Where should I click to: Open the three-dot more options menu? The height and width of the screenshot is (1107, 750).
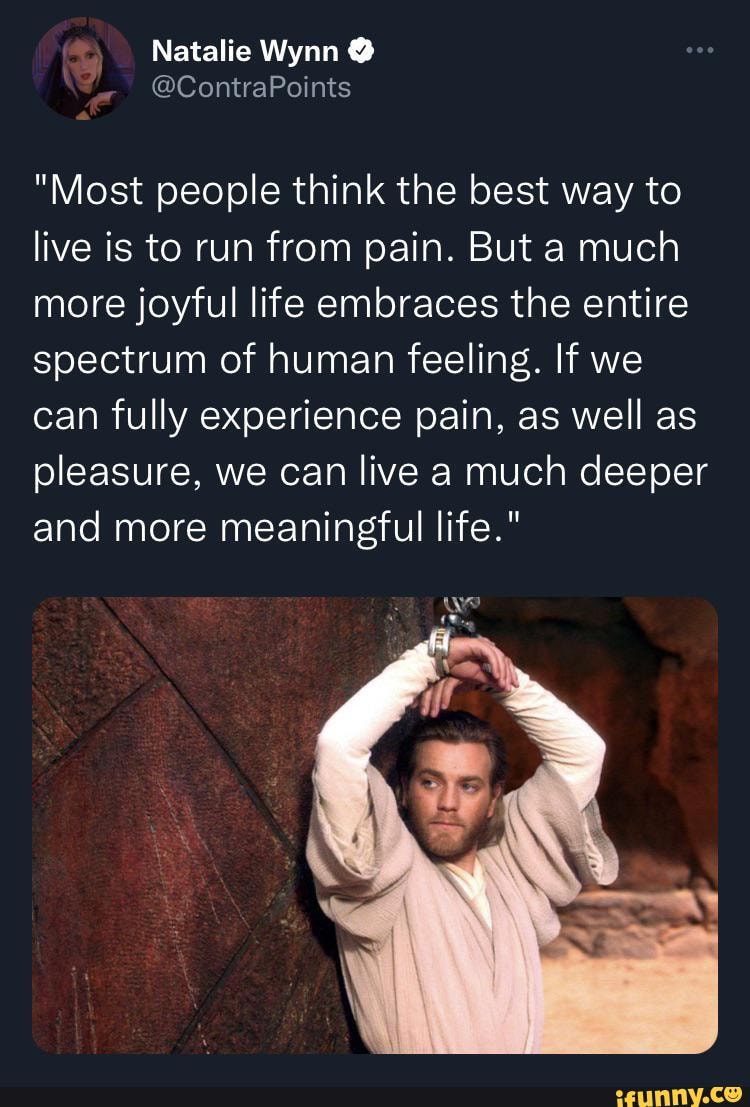click(x=700, y=50)
